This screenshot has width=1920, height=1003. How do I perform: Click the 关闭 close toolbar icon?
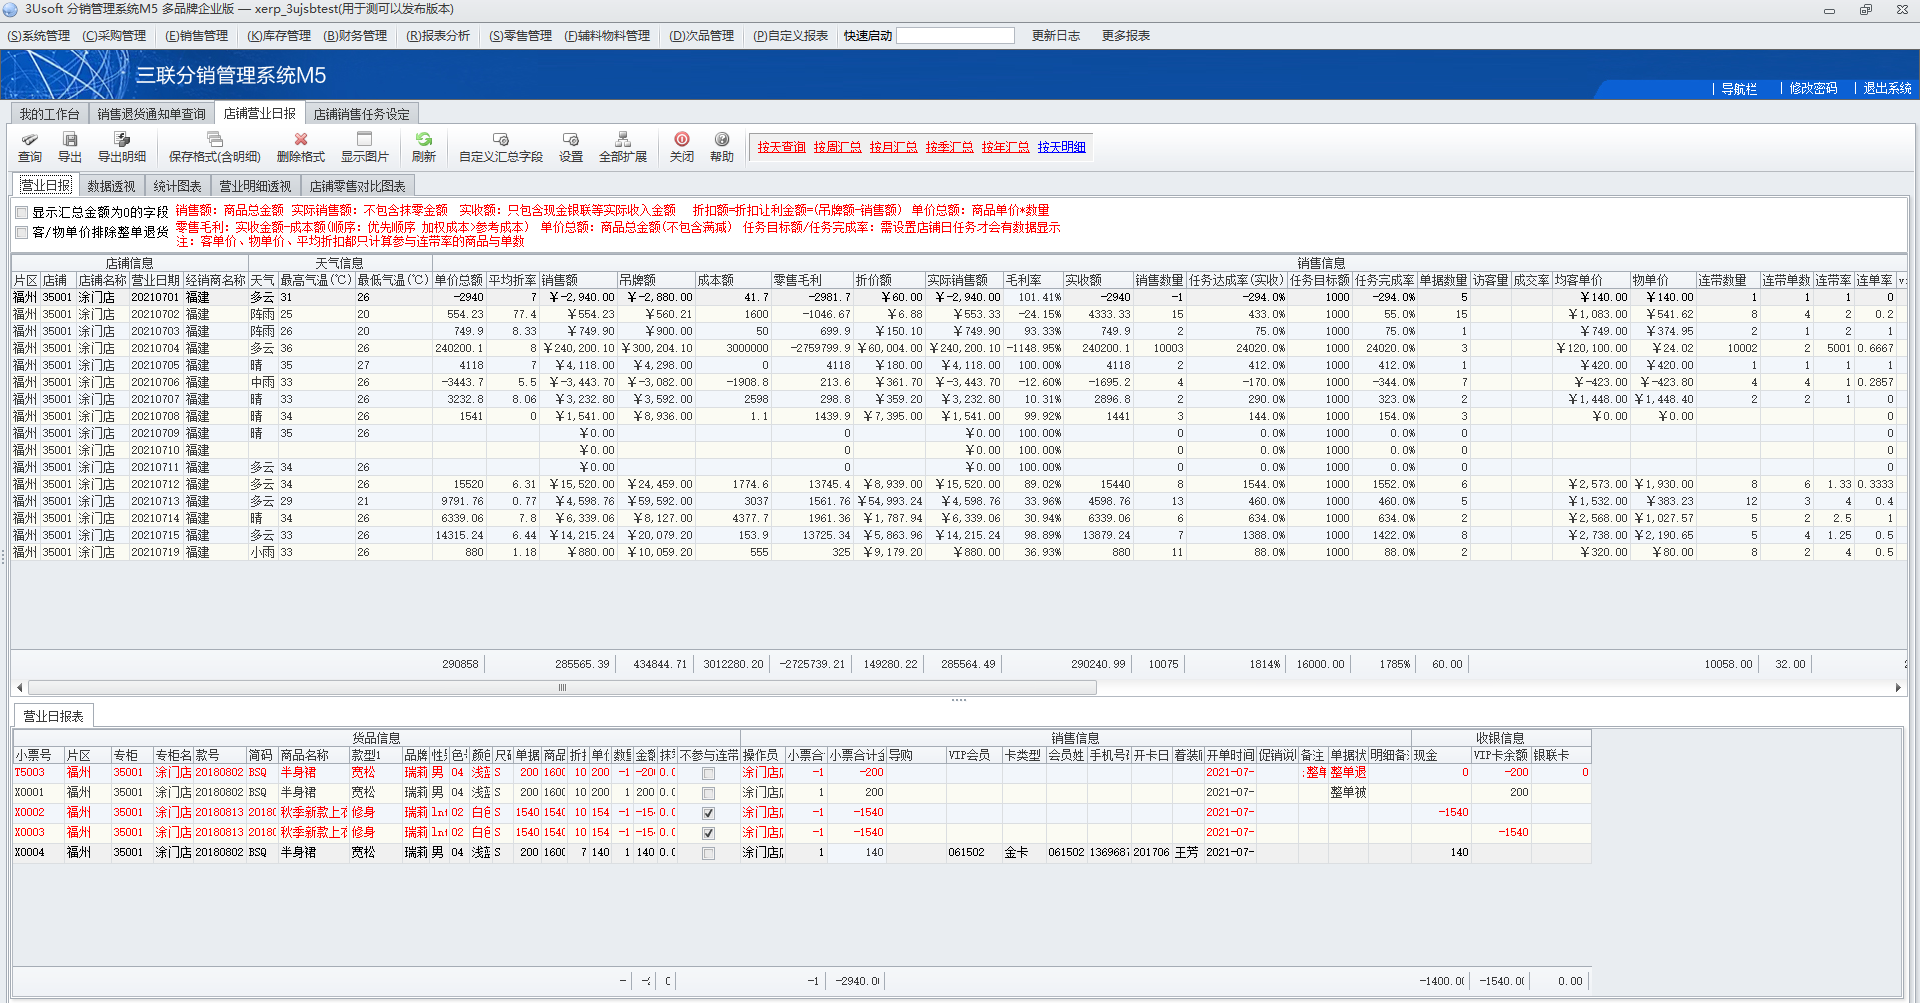[682, 147]
